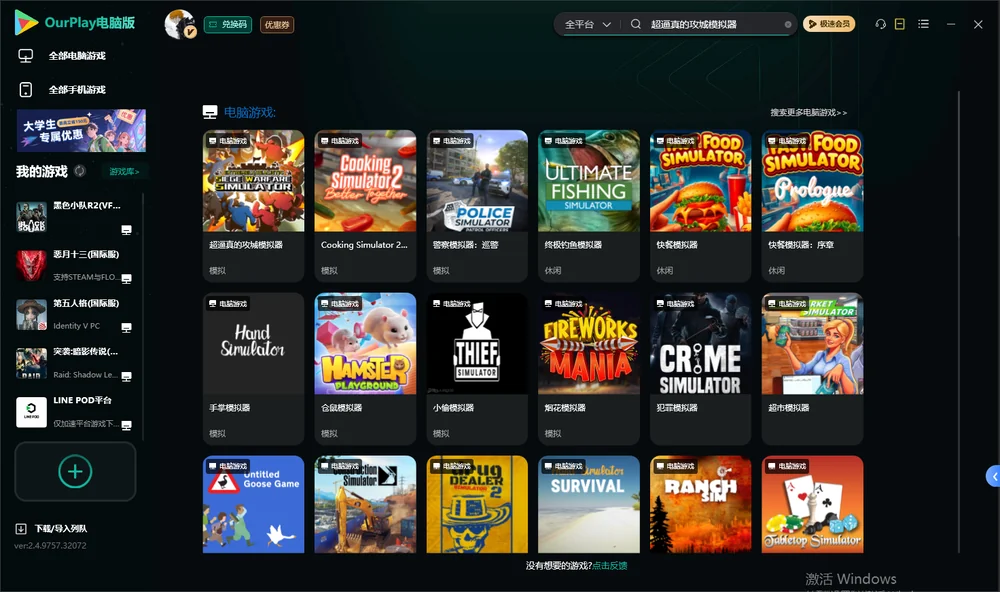Click the PC icon on 第五人格 row

[126, 327]
